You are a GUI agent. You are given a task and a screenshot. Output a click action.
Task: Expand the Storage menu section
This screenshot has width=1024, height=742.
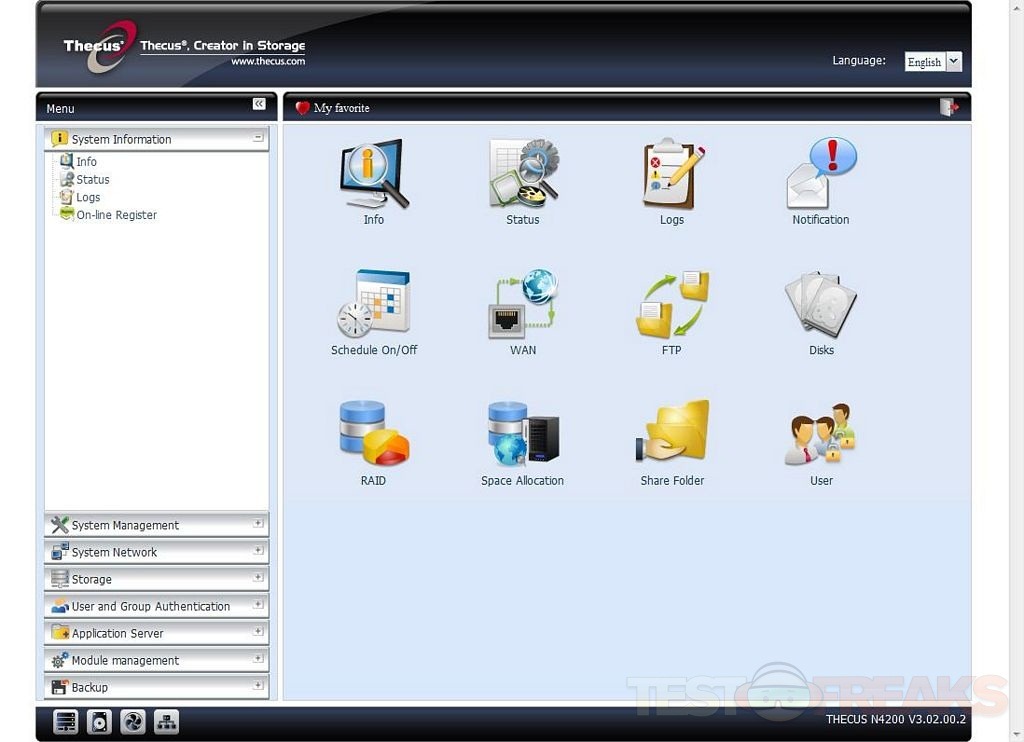coord(156,579)
